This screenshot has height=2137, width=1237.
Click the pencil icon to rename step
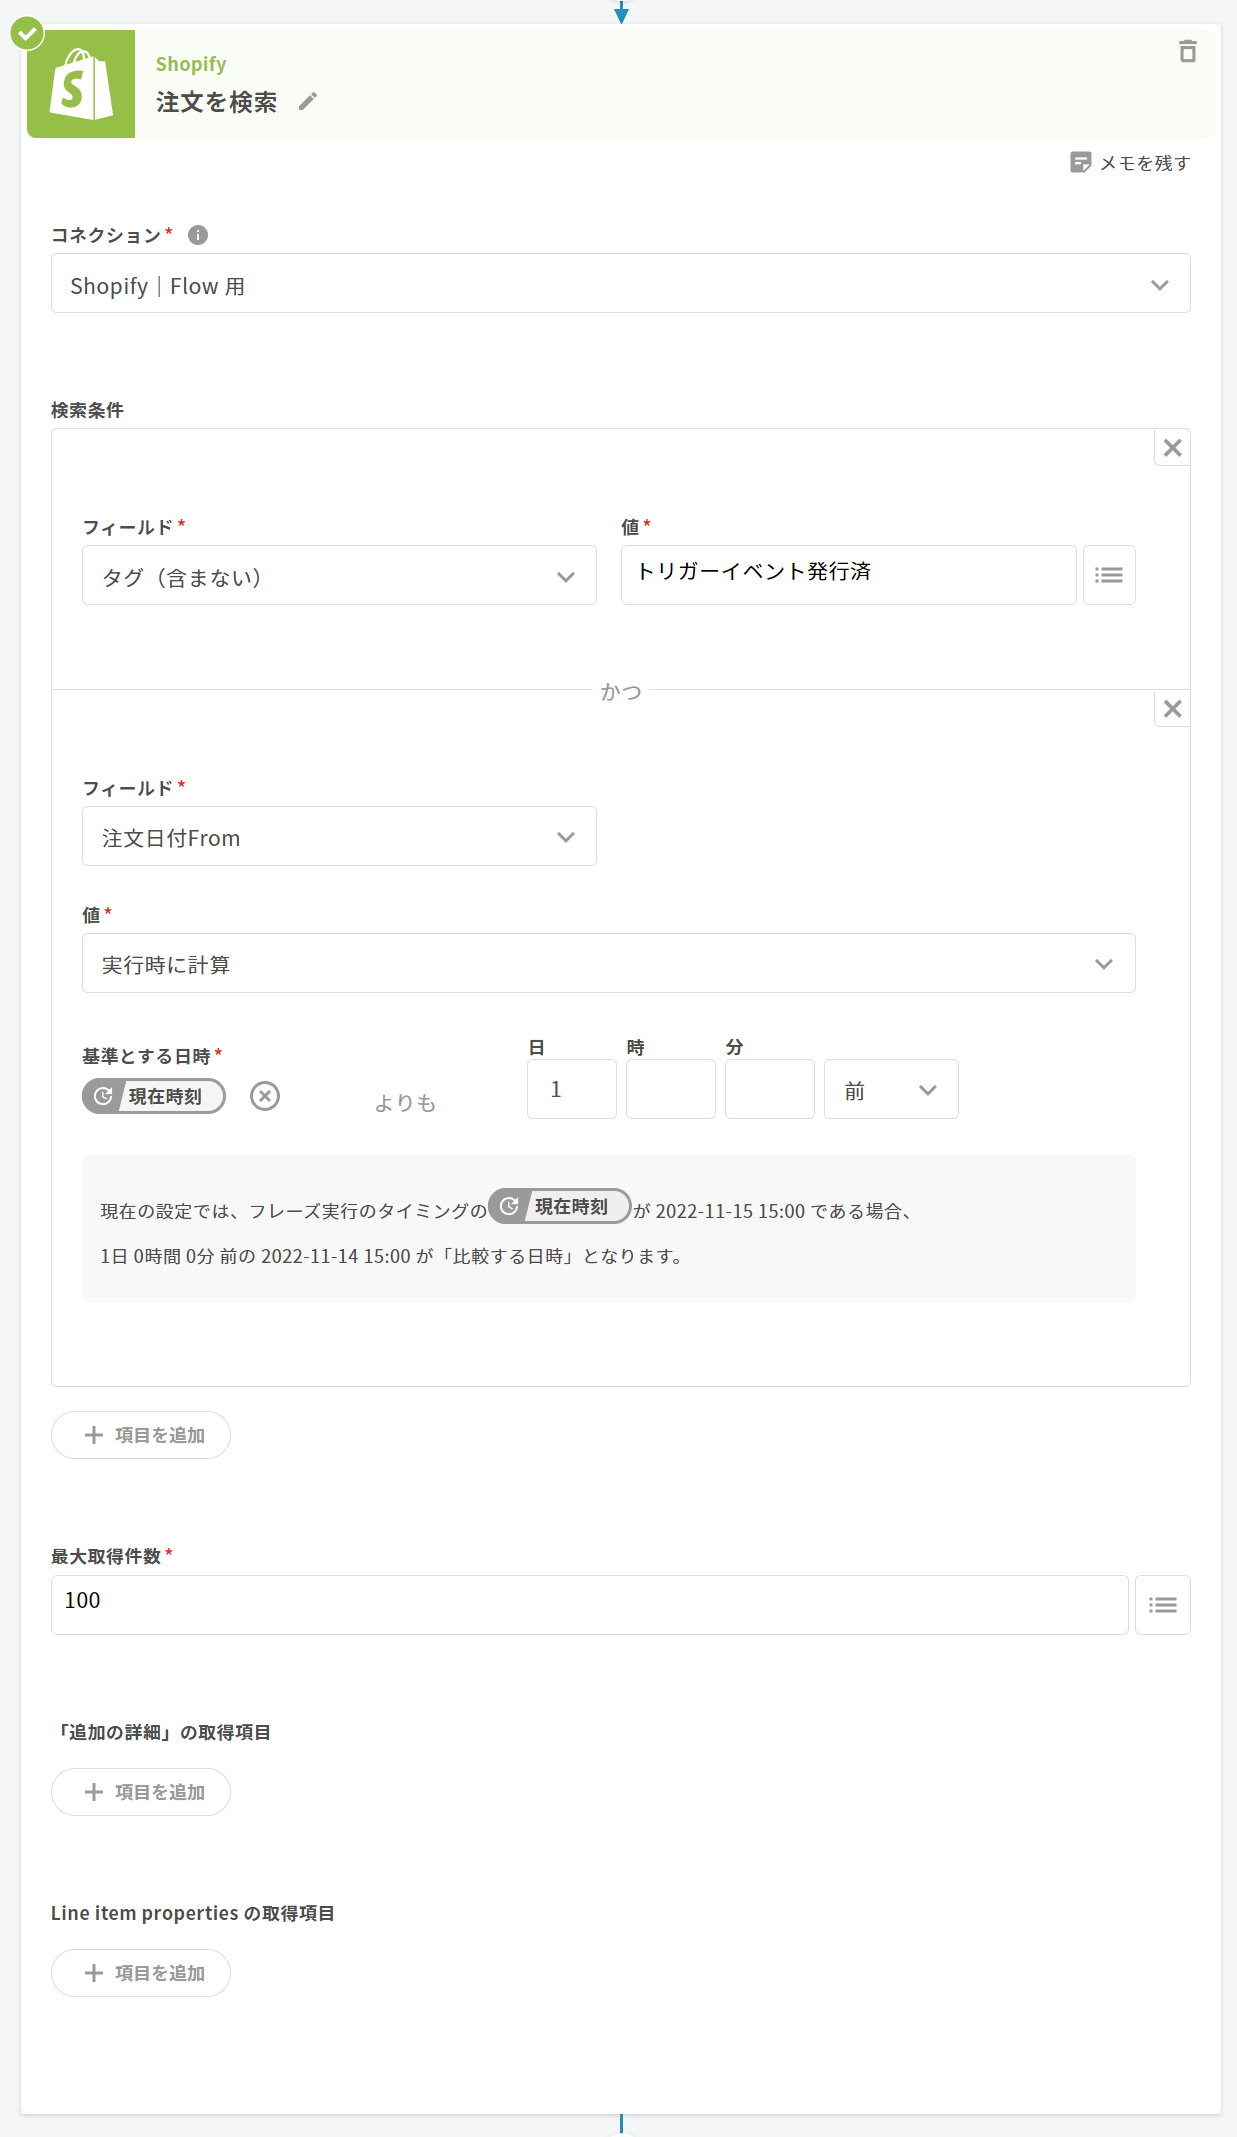pos(308,101)
